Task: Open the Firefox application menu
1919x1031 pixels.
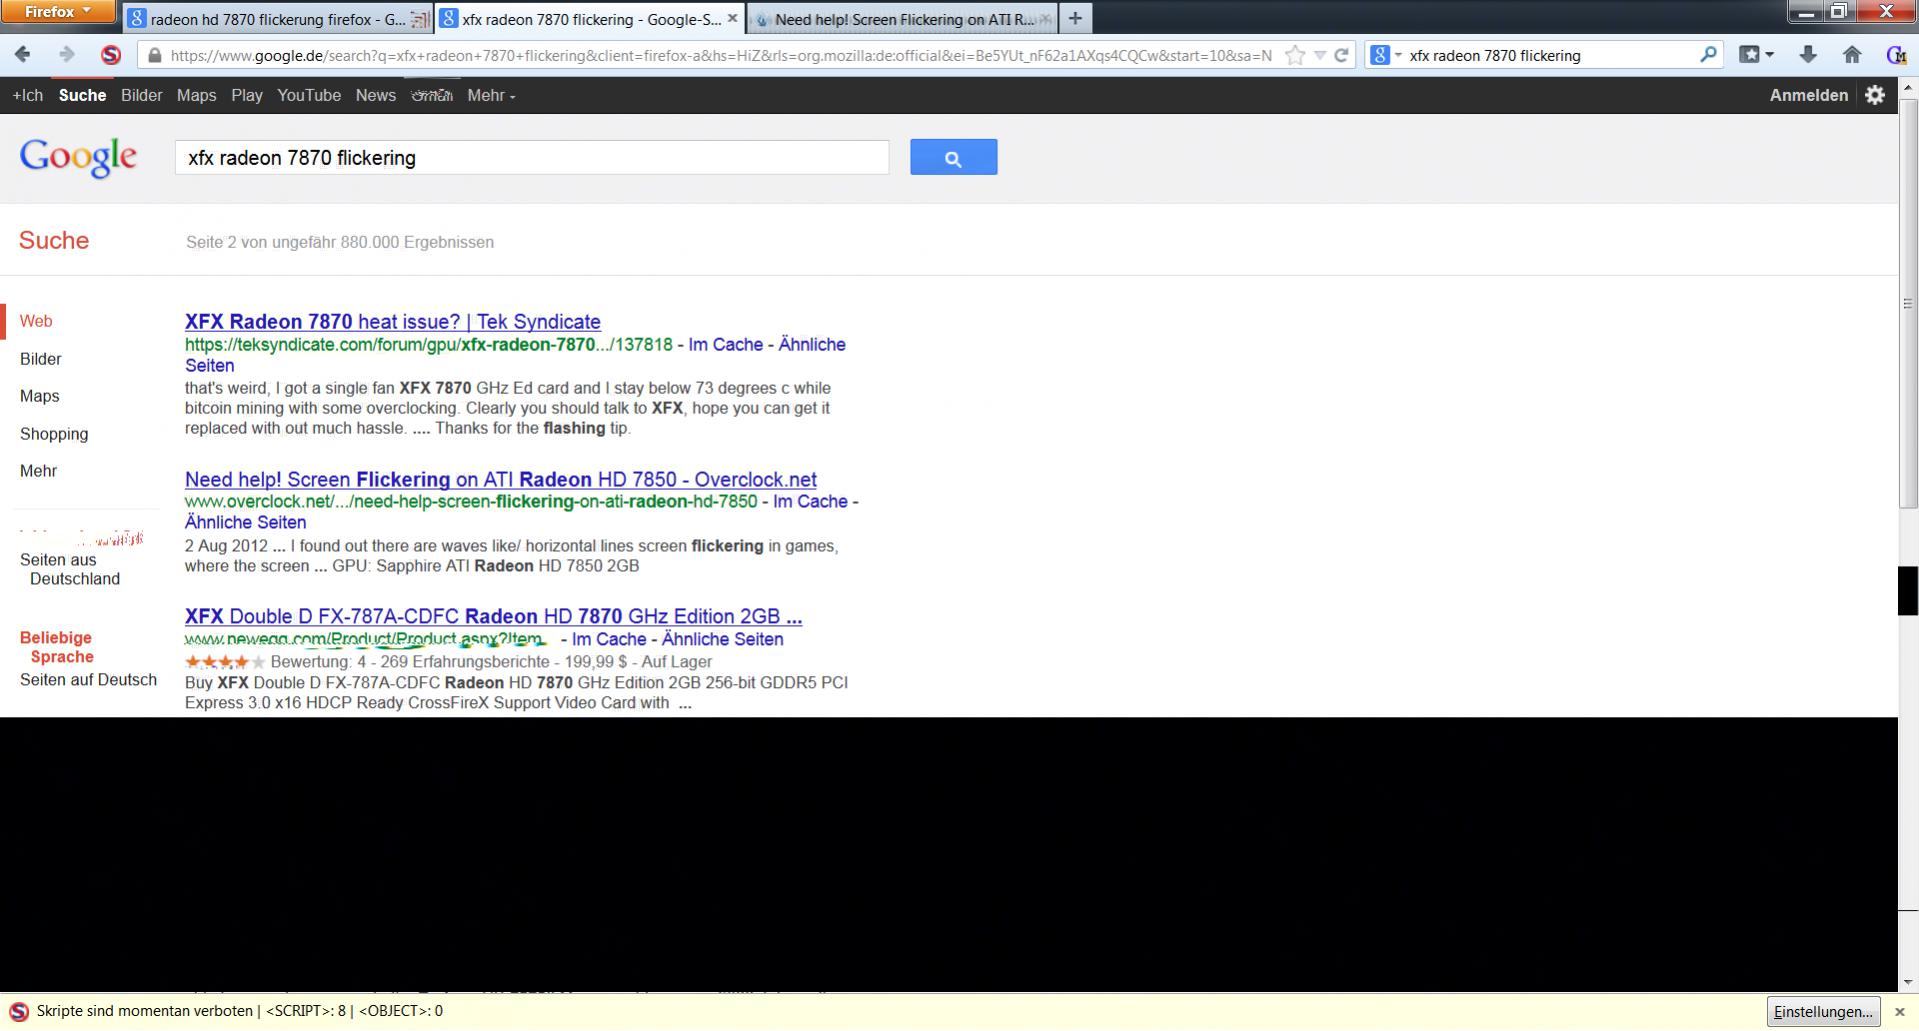Action: [x=58, y=12]
